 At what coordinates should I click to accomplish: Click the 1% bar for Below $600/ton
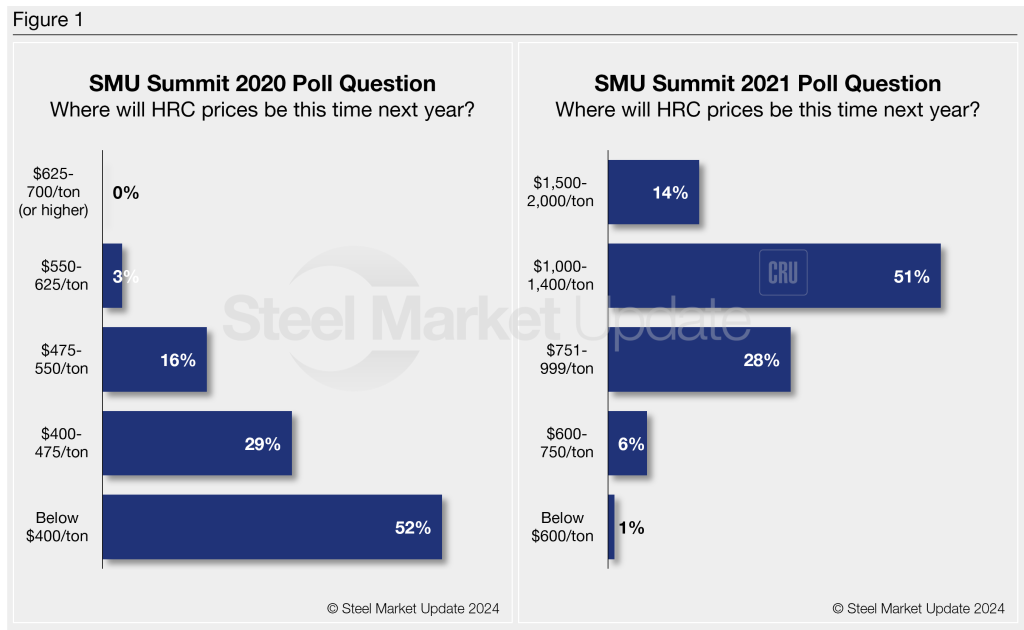pos(611,527)
